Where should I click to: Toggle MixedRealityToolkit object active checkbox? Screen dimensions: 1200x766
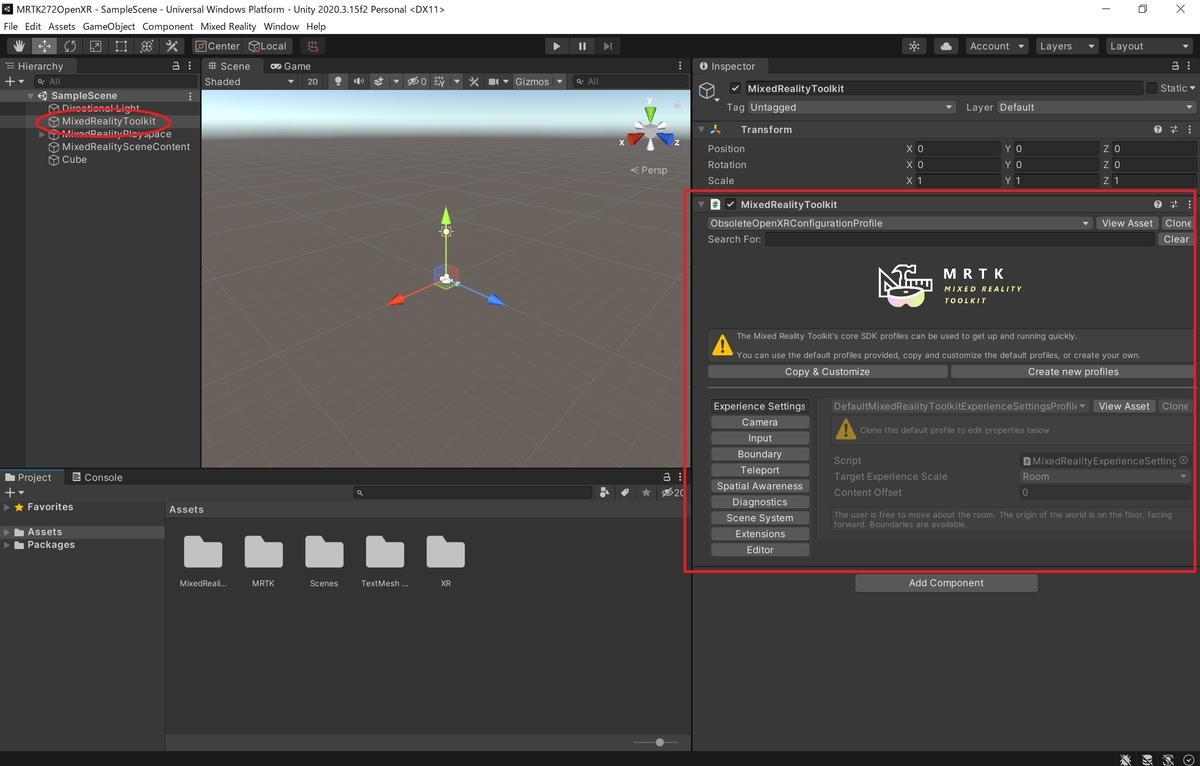click(735, 88)
